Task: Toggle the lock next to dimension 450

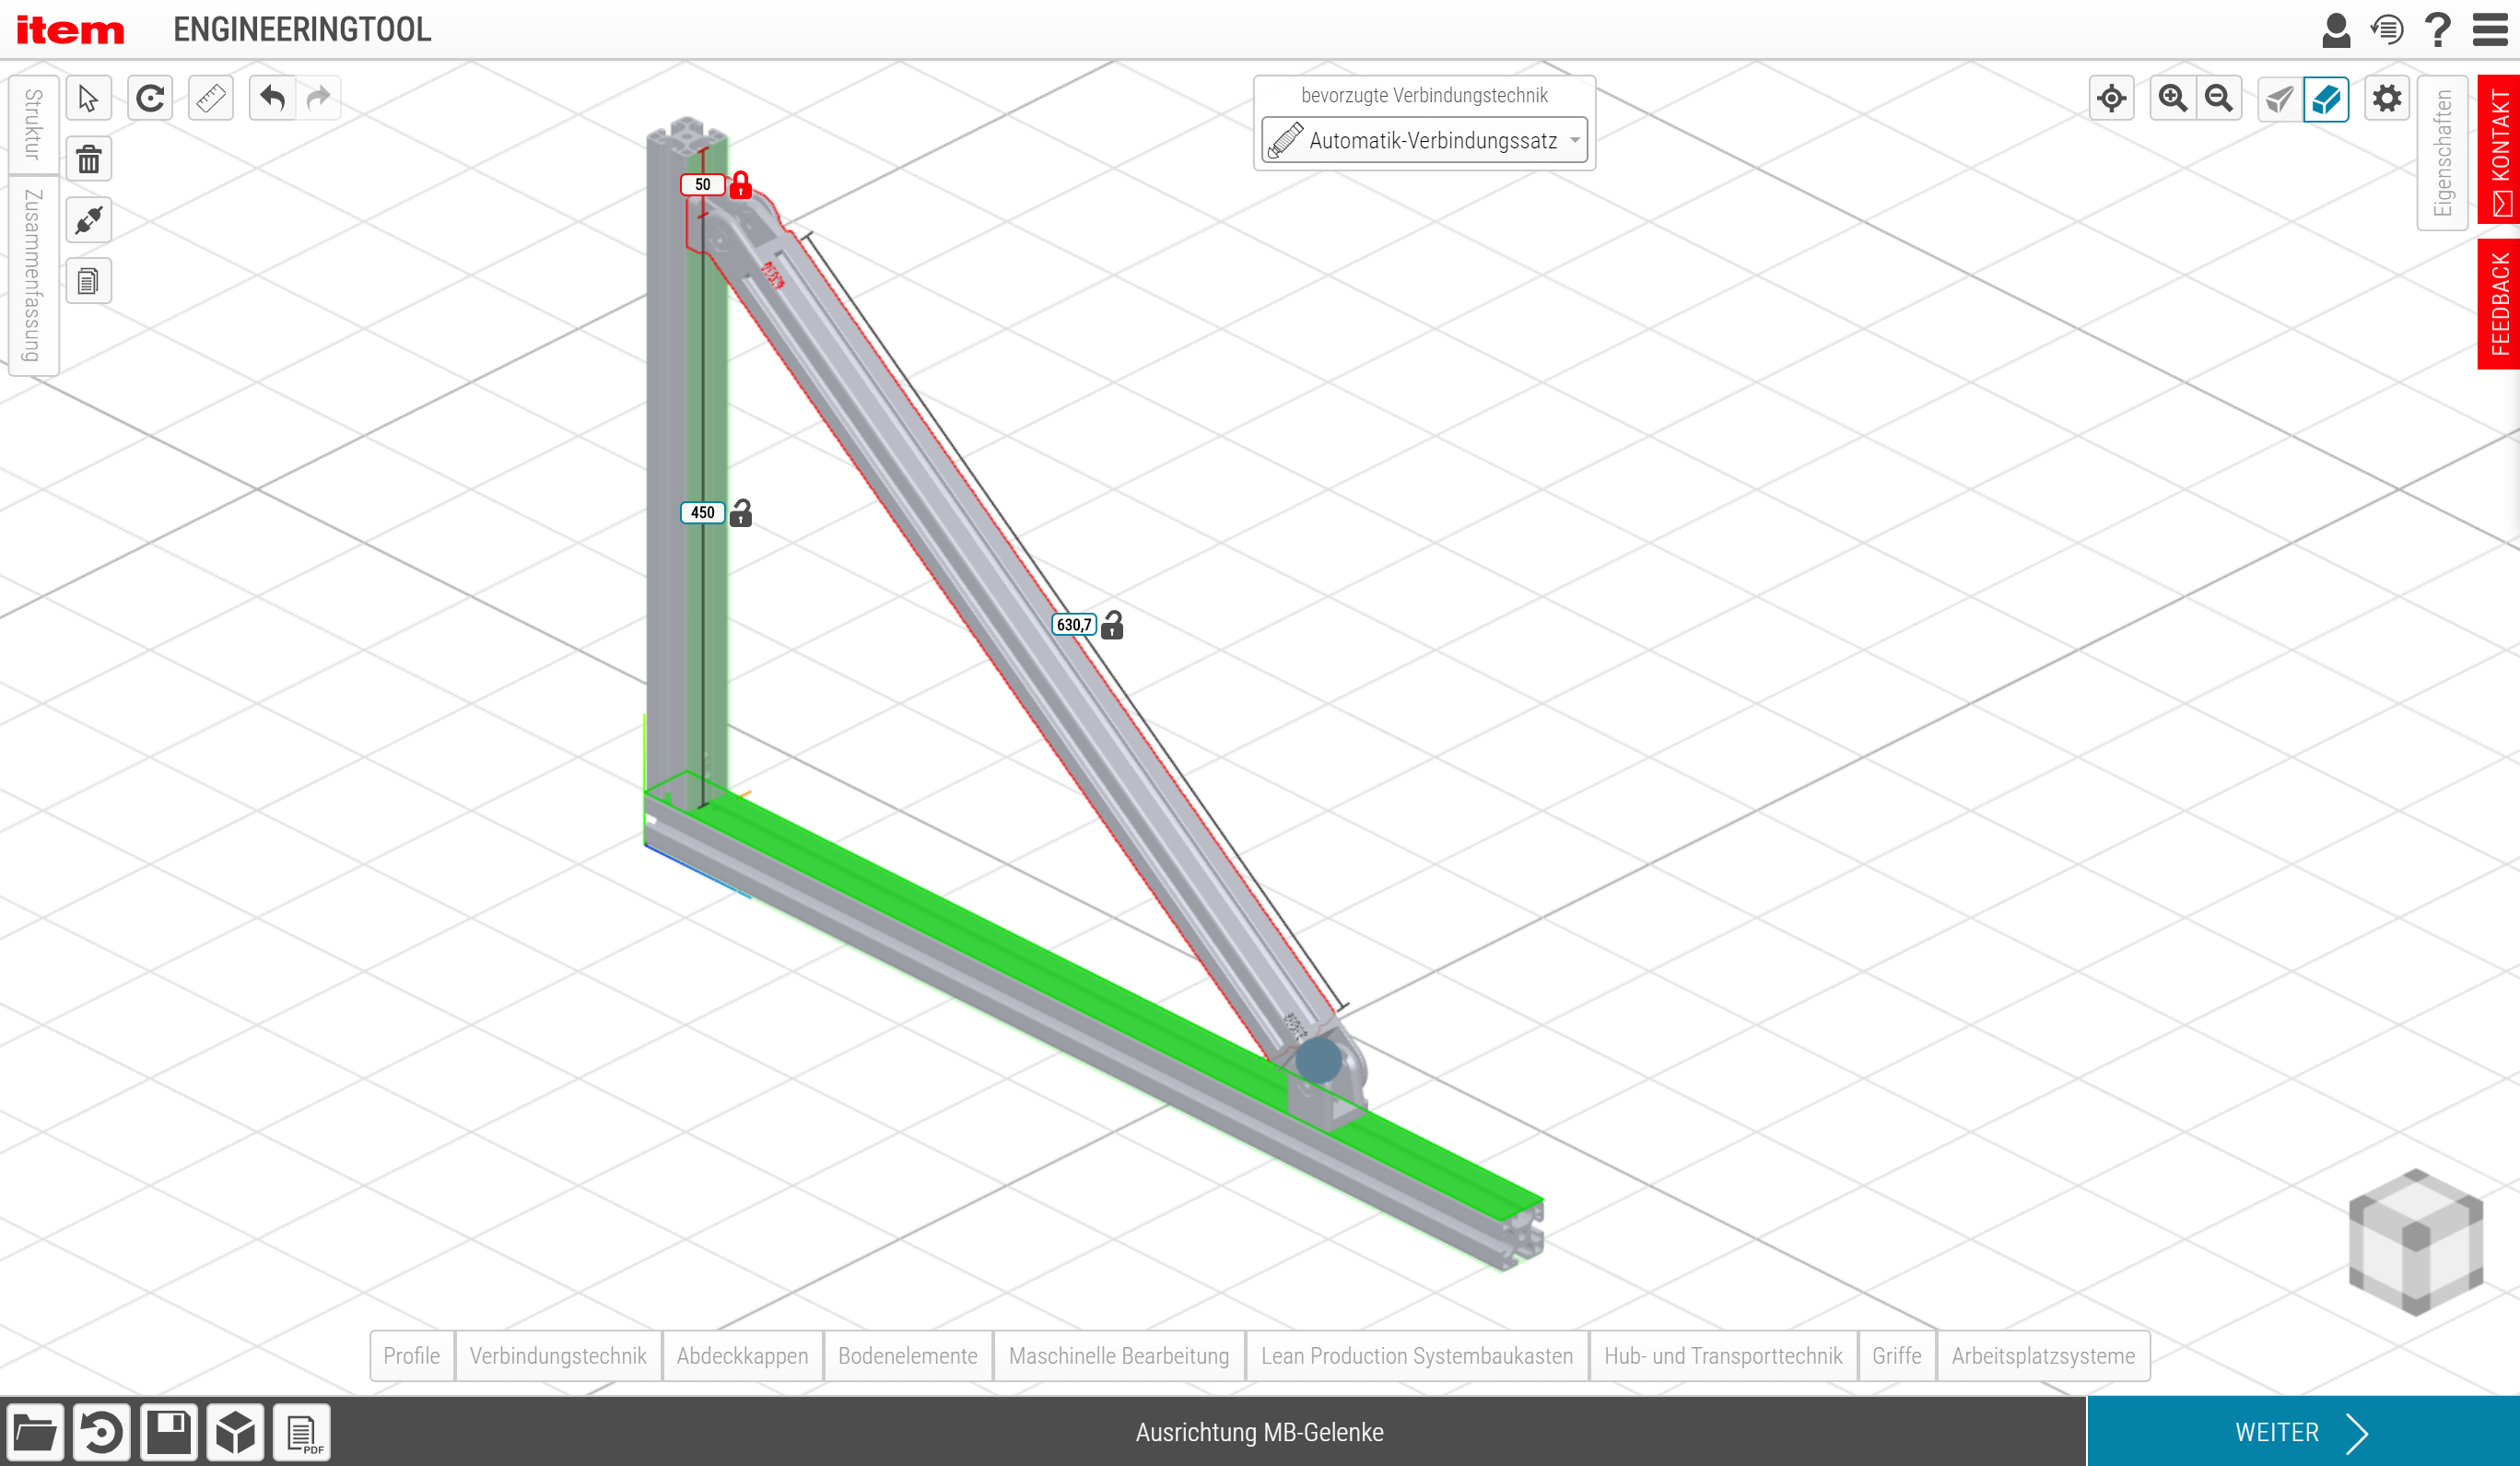Action: point(740,513)
